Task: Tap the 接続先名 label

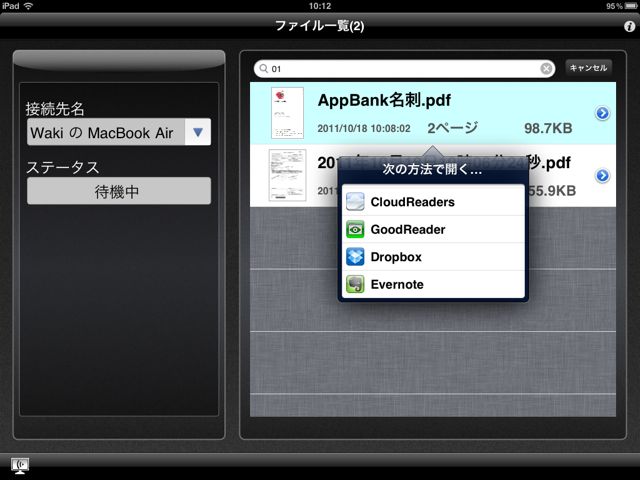Action: [55, 109]
